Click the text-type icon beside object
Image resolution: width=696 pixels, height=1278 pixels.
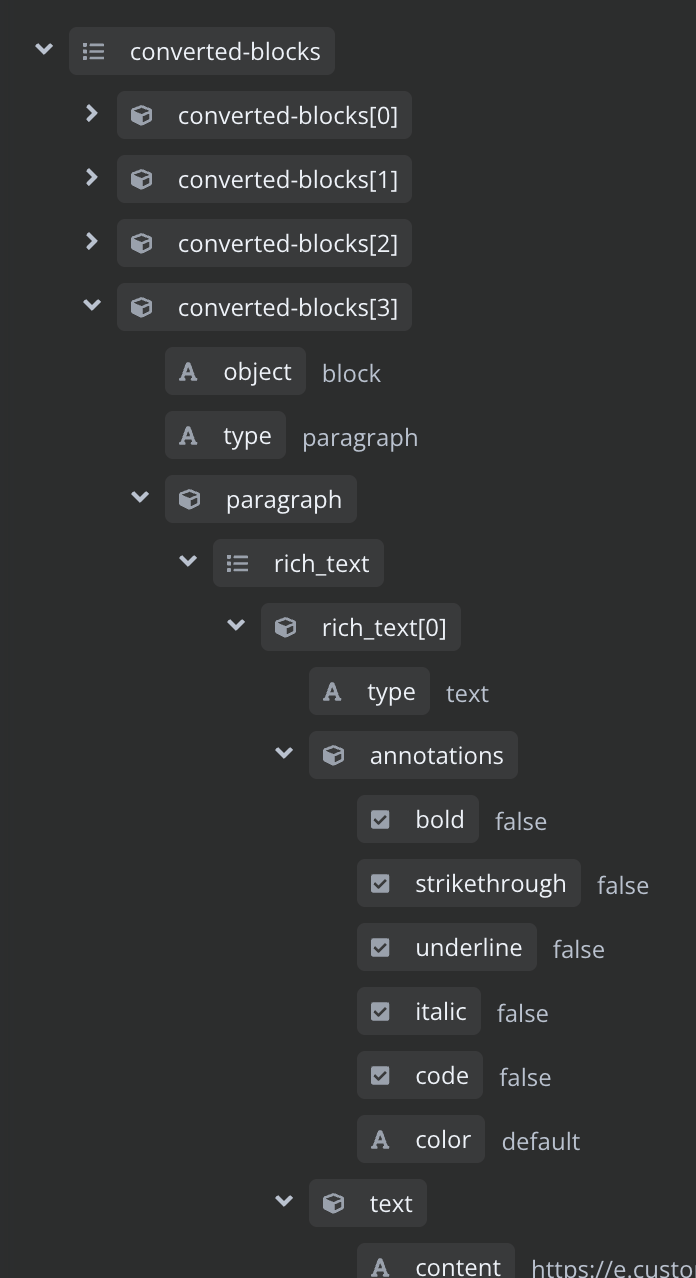188,372
